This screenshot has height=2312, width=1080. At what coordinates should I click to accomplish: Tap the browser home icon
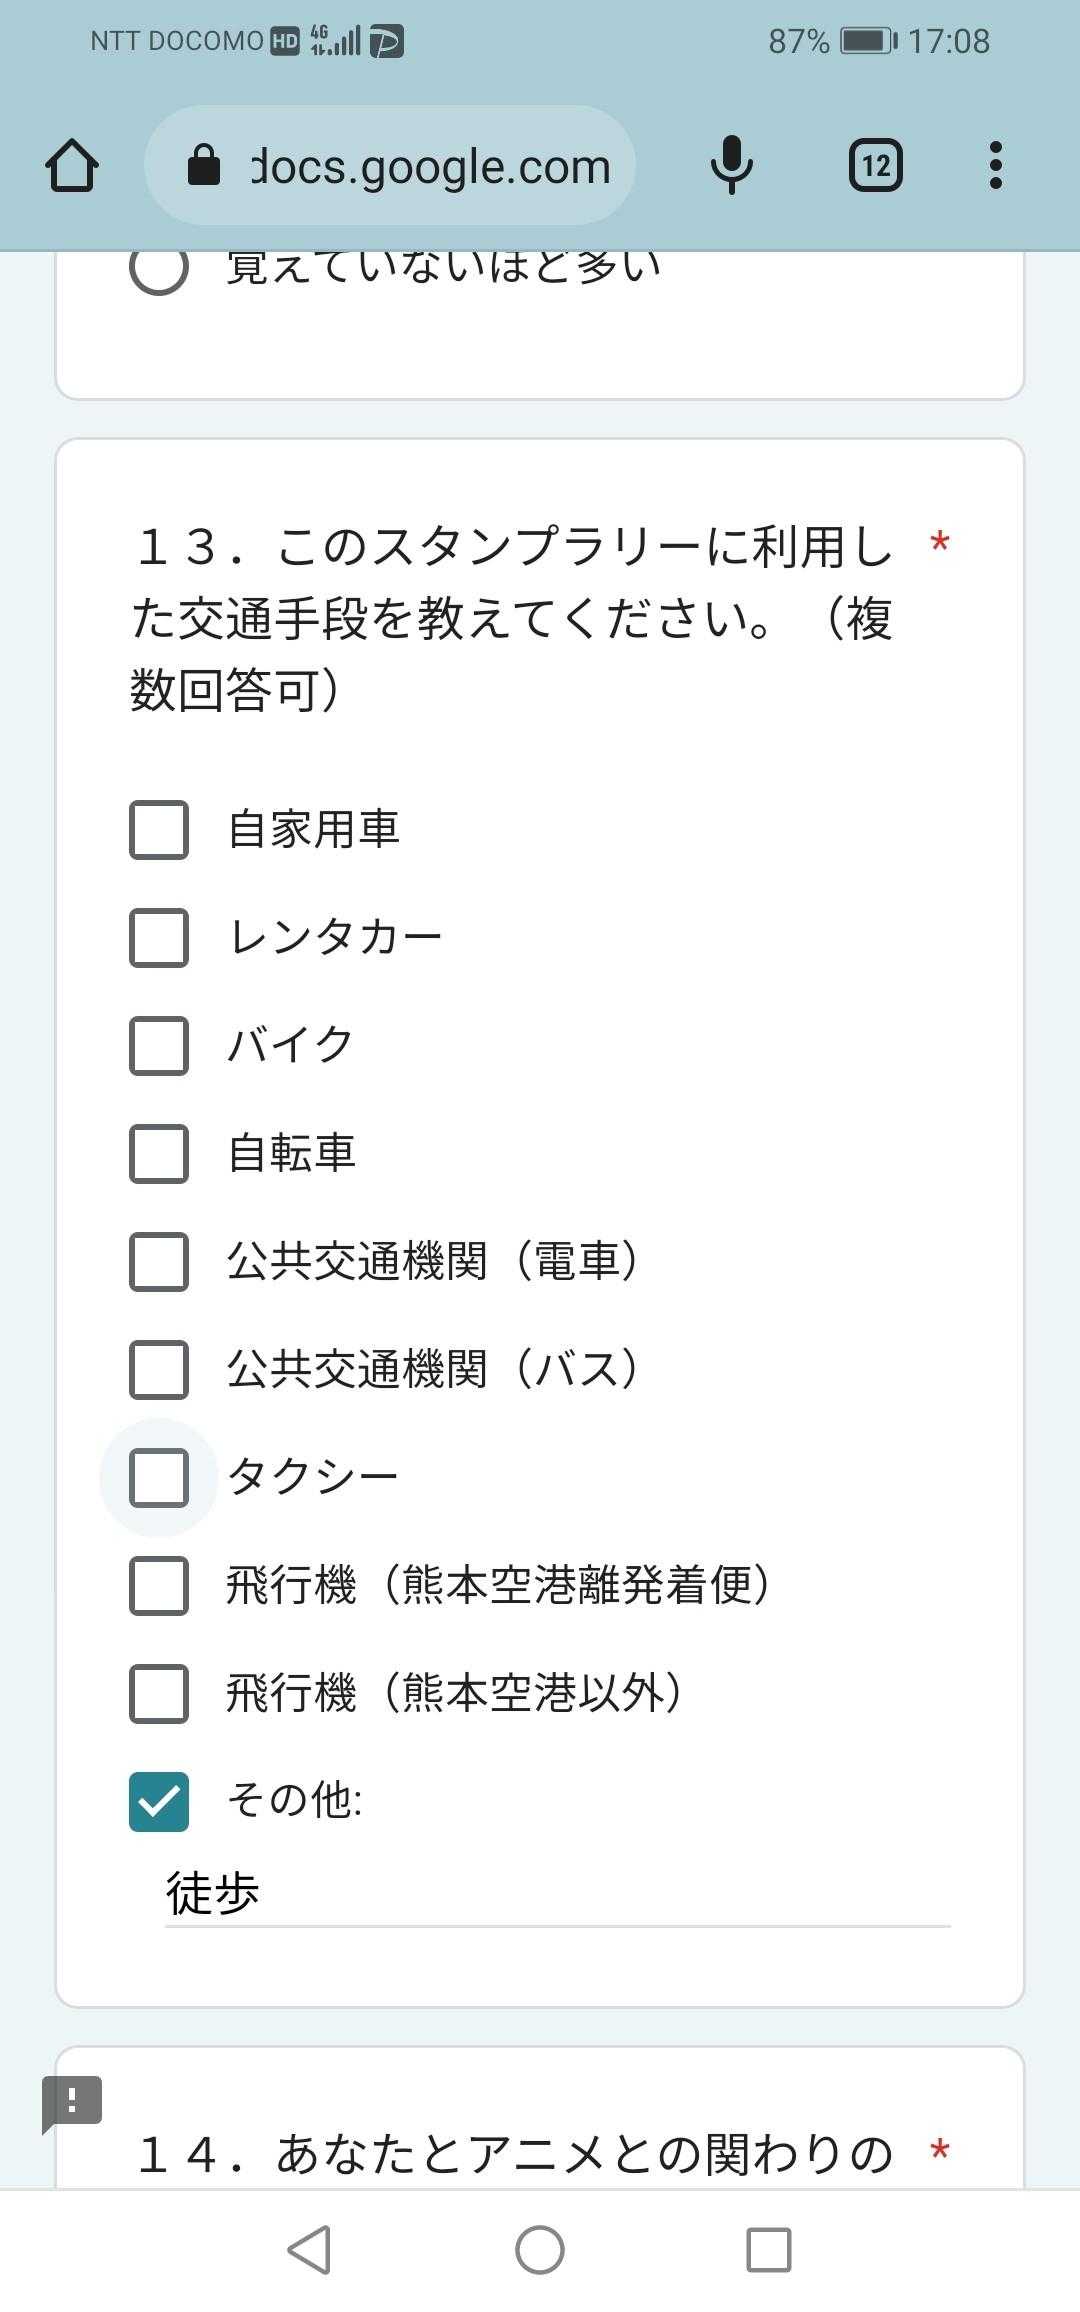(x=72, y=165)
